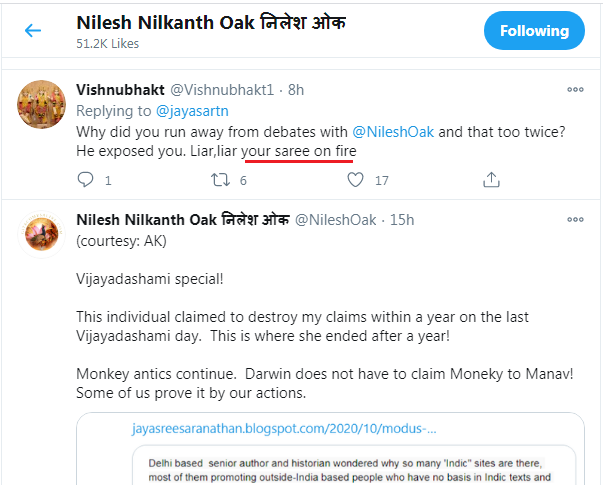Image resolution: width=608 pixels, height=485 pixels.
Task: Open Nilesh Oak's avatar
Action: [x=40, y=235]
